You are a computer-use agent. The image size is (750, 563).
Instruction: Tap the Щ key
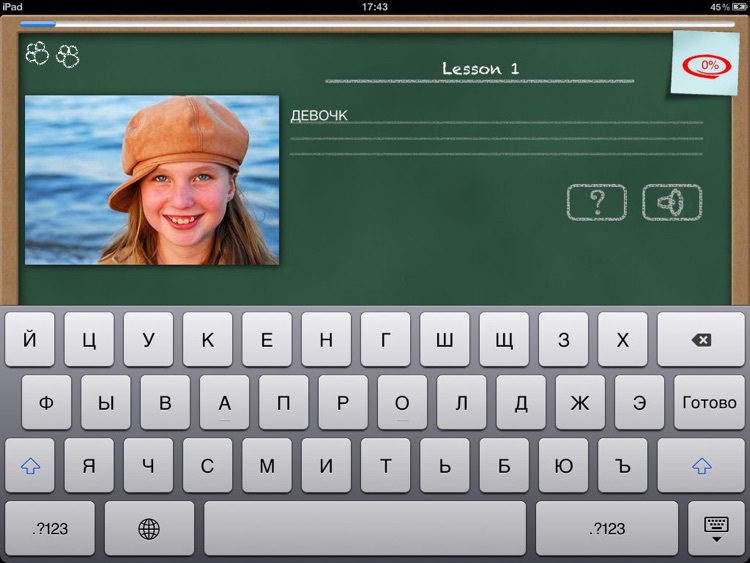point(504,340)
